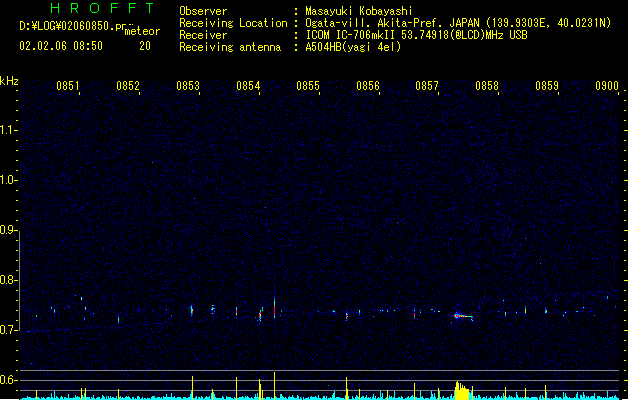
Task: Click the meteor count value 20
Action: [145, 46]
